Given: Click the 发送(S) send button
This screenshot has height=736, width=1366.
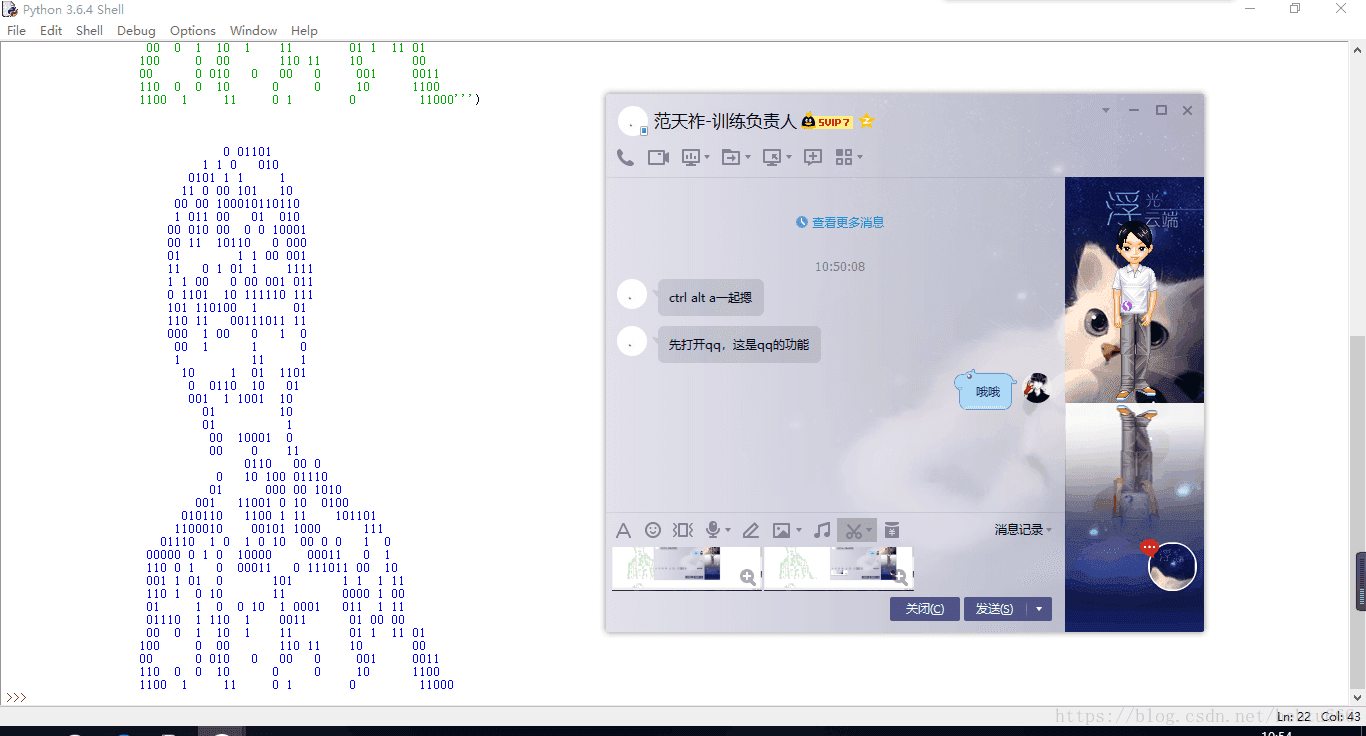Looking at the screenshot, I should point(995,609).
